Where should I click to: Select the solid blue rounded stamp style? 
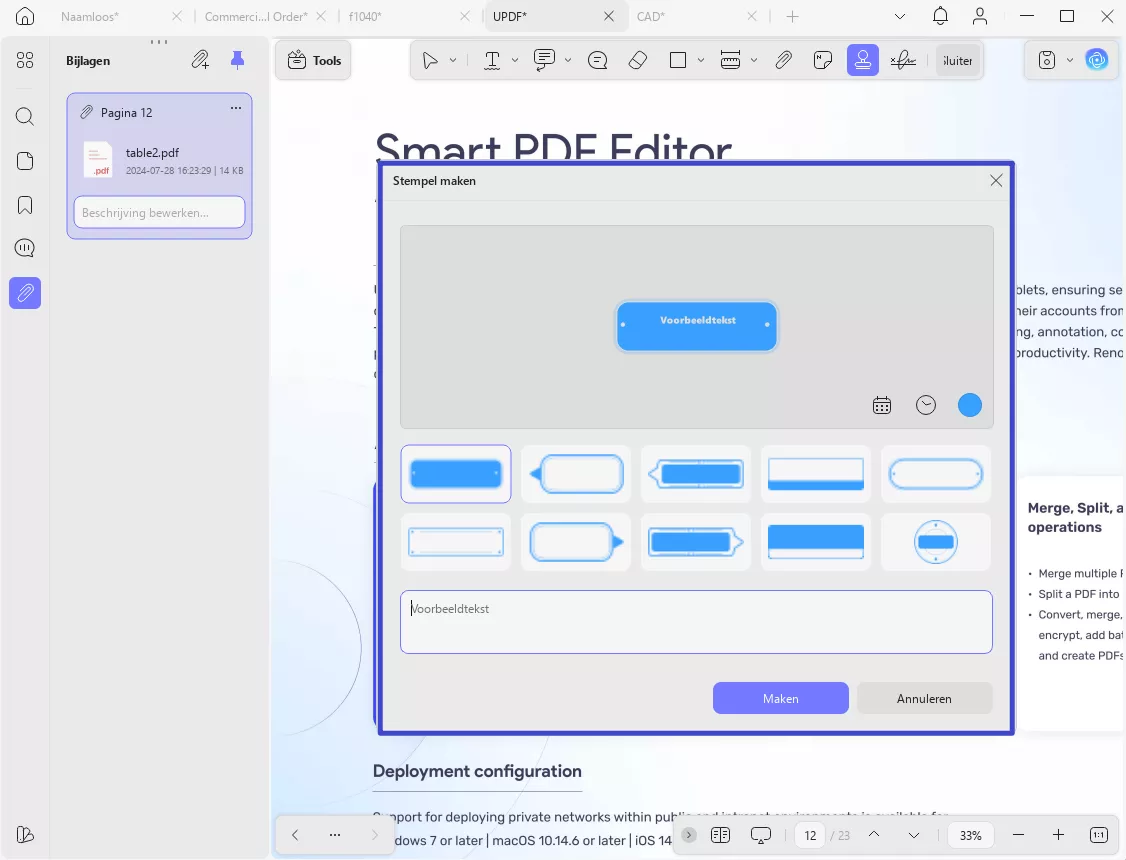pos(456,474)
